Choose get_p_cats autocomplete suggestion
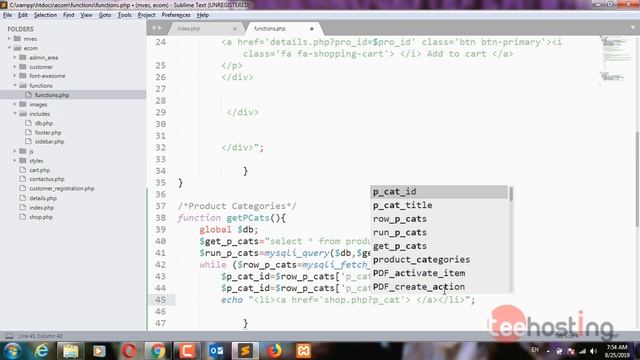 coord(439,246)
